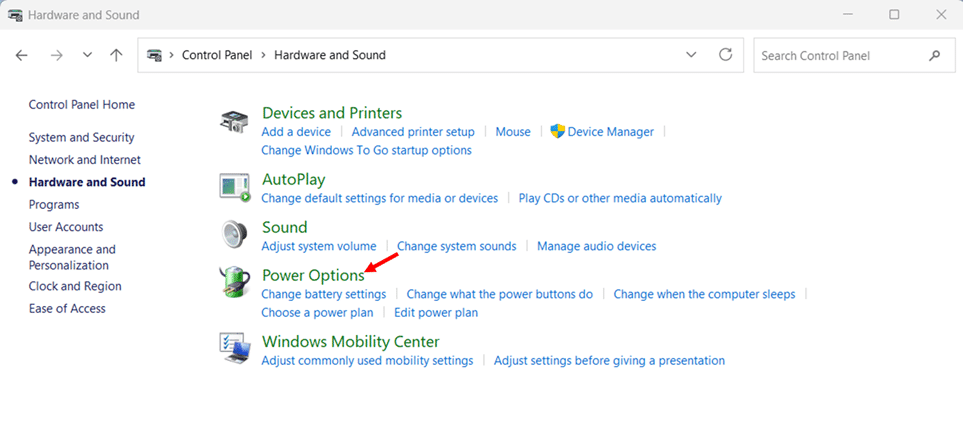963x439 pixels.
Task: Go back with the left arrow
Action: coord(21,55)
